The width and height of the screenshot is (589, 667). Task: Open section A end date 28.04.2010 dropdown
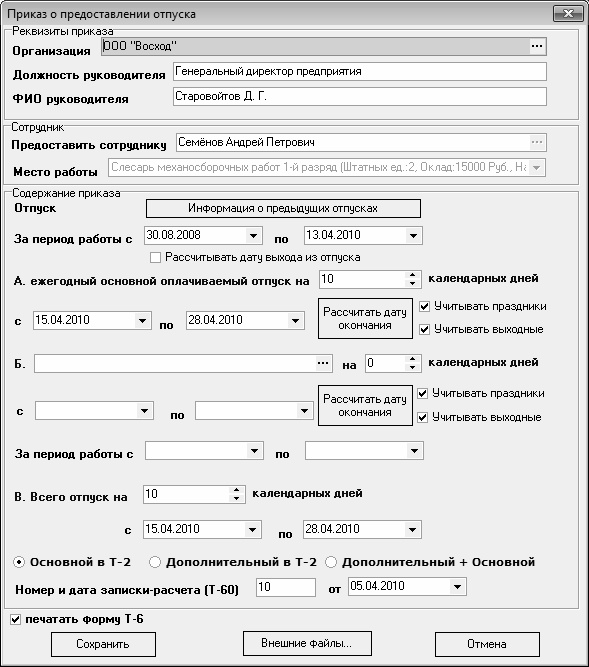[x=295, y=320]
